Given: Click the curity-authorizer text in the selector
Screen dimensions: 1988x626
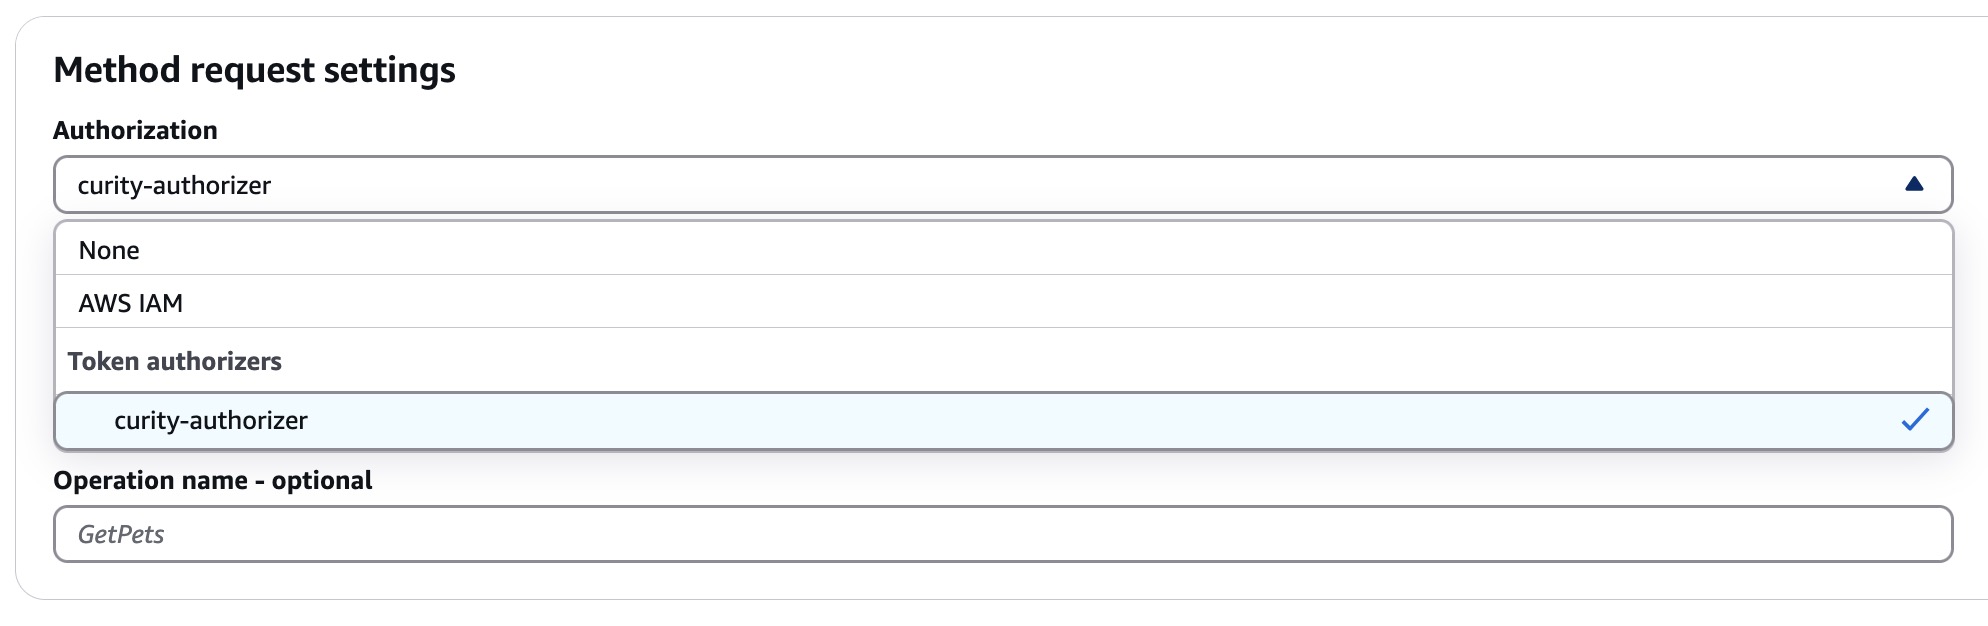Looking at the screenshot, I should [174, 184].
